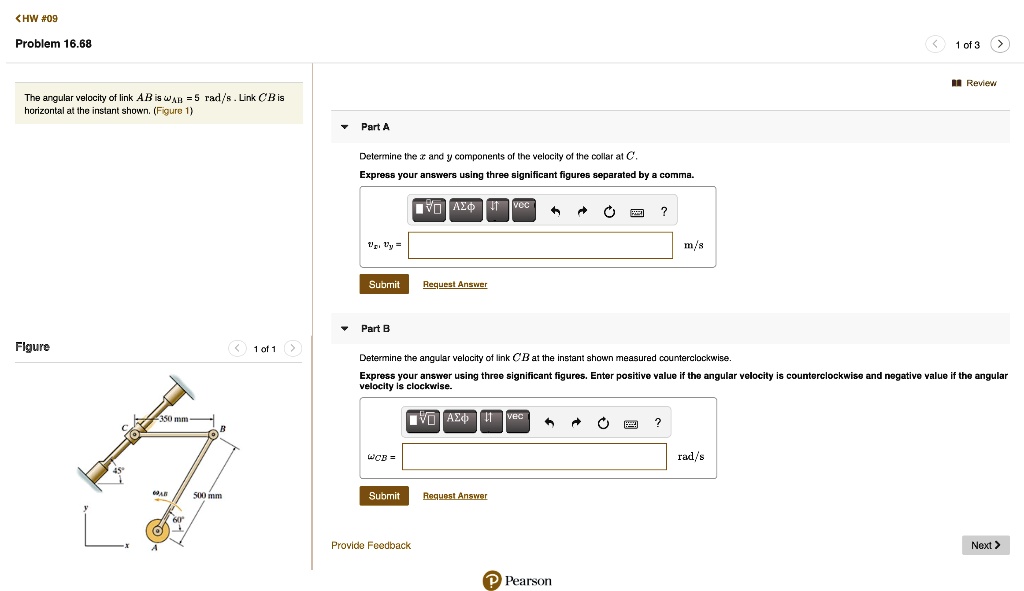Redo entry in Part B toolbar
The image size is (1024, 591).
pos(576,422)
